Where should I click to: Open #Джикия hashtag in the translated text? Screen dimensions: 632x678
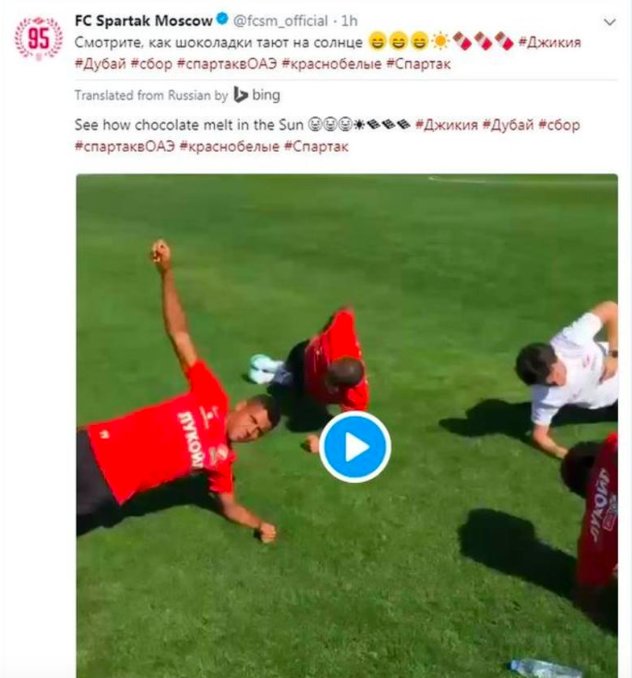pyautogui.click(x=447, y=125)
